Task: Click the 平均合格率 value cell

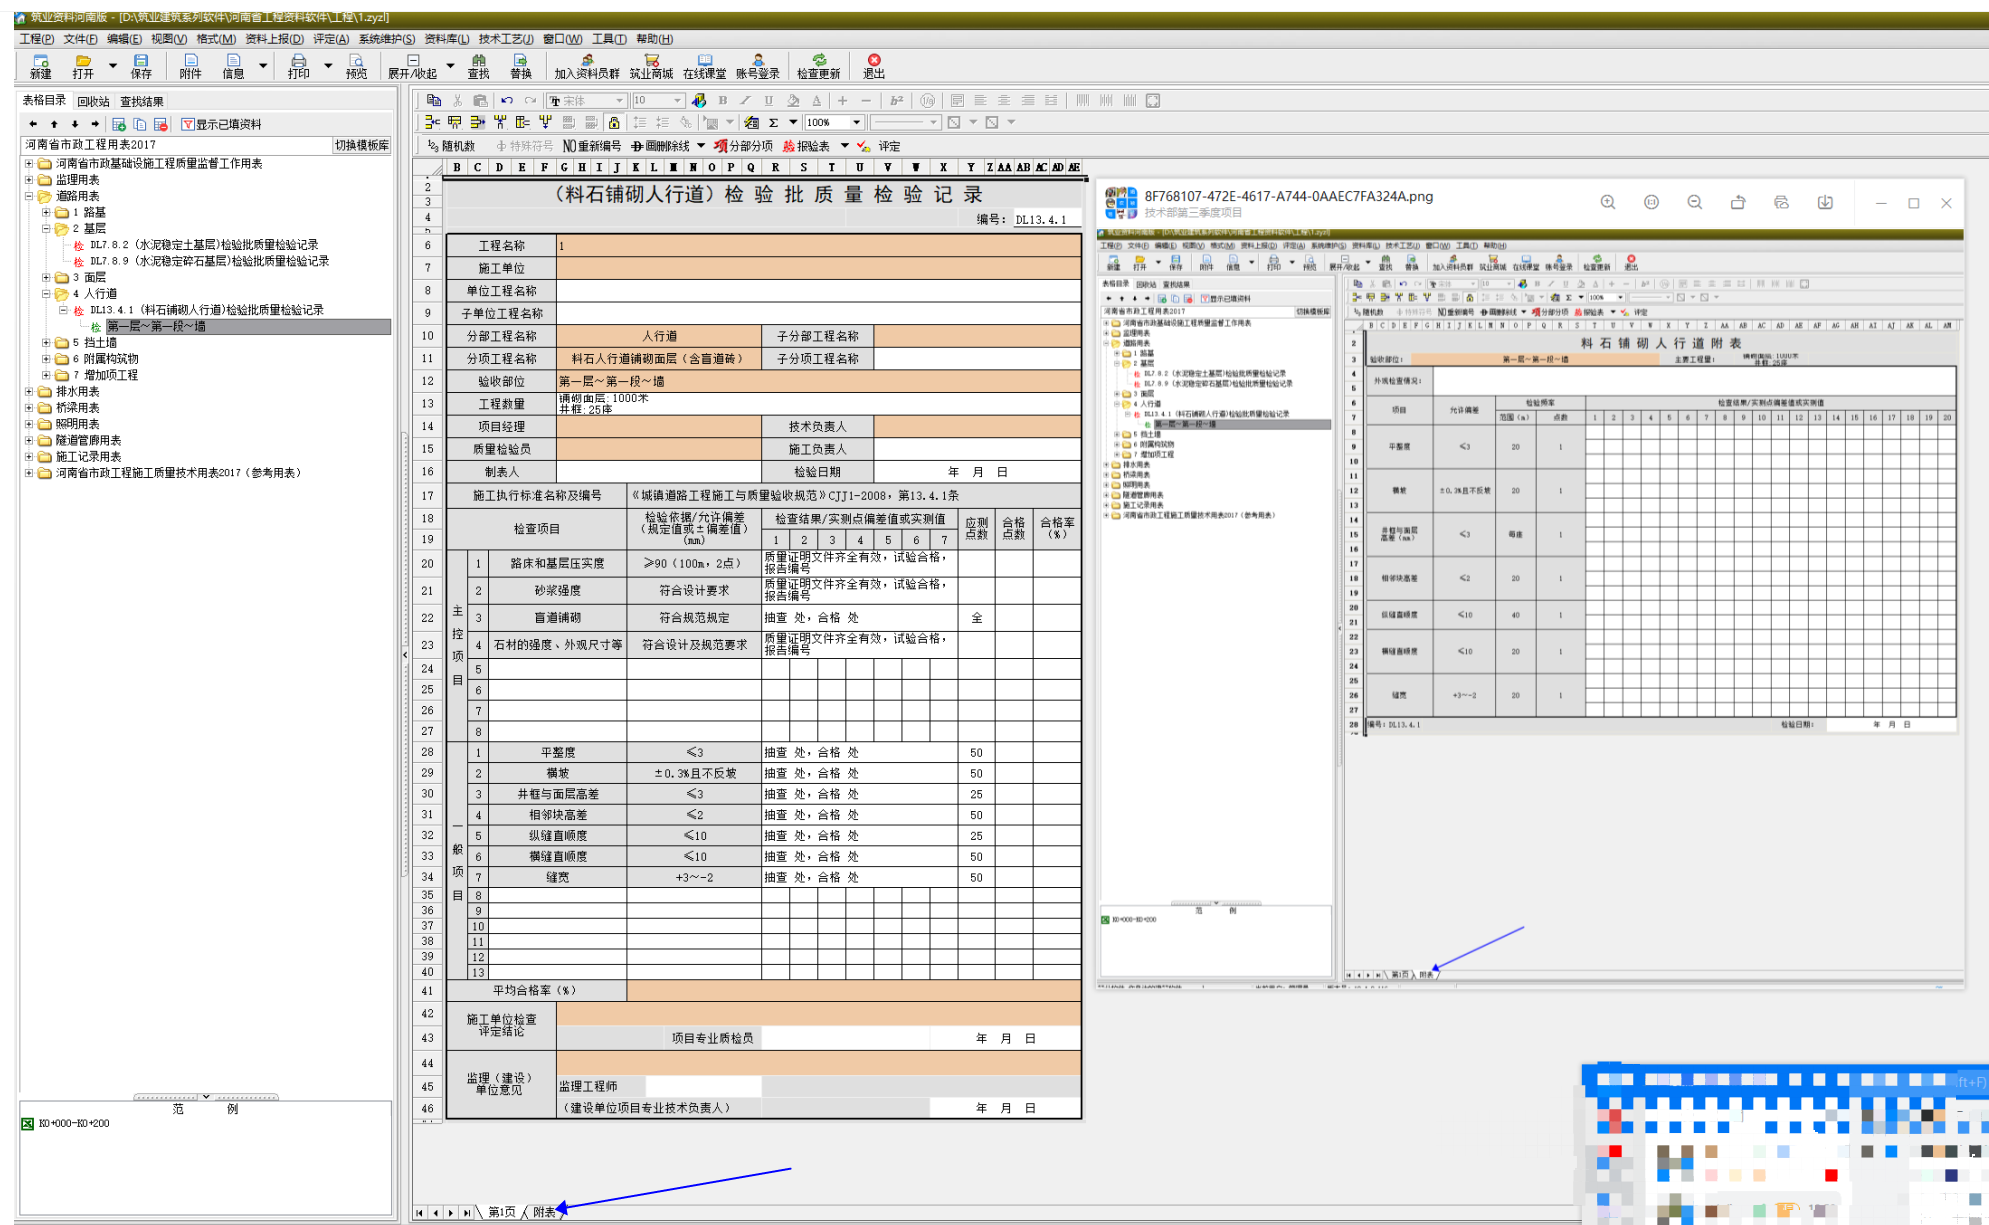Action: pos(853,990)
